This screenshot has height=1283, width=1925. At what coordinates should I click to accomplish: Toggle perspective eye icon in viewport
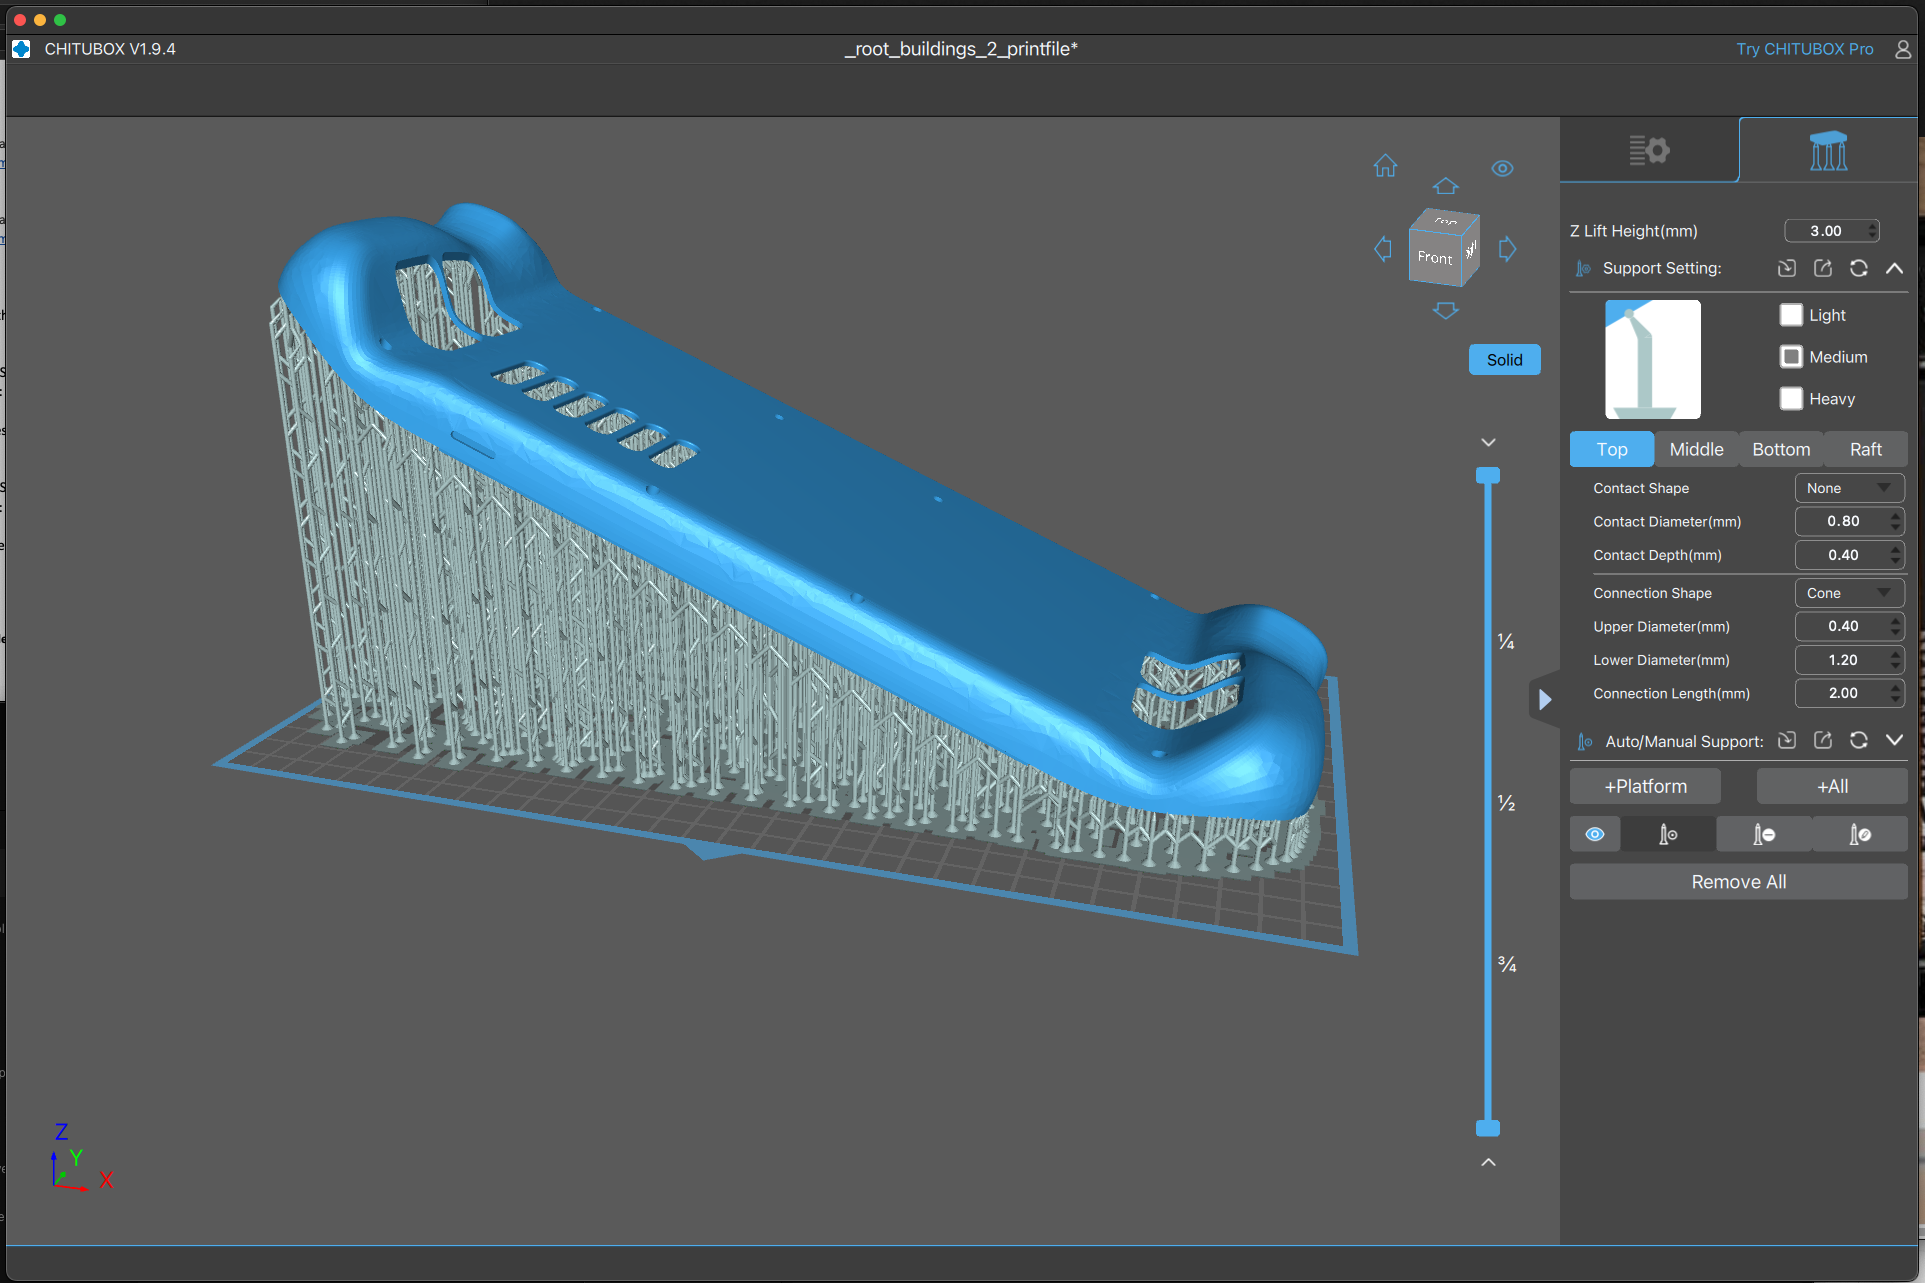(1502, 168)
